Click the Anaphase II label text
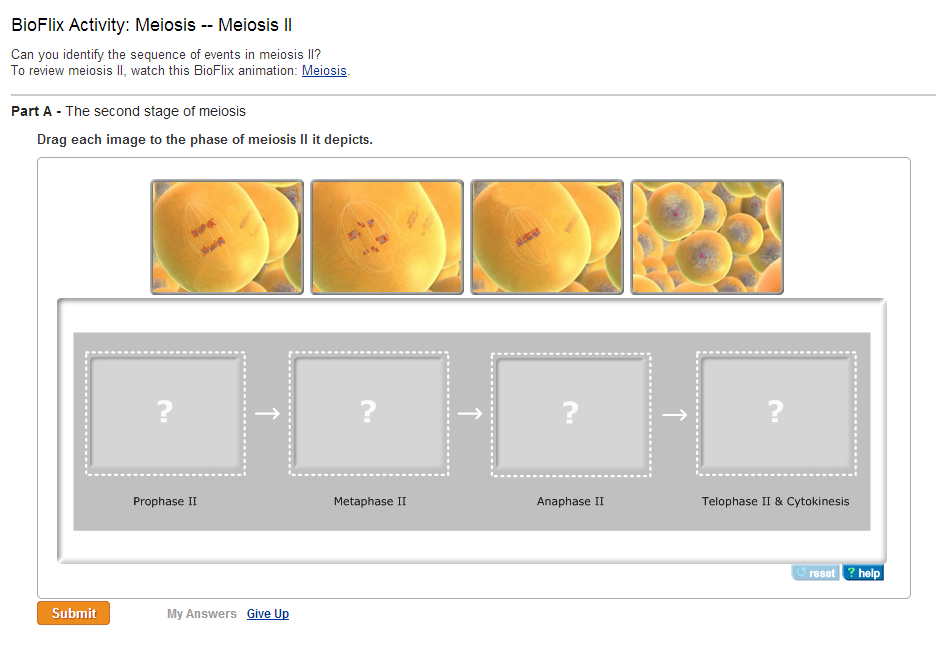 (570, 501)
